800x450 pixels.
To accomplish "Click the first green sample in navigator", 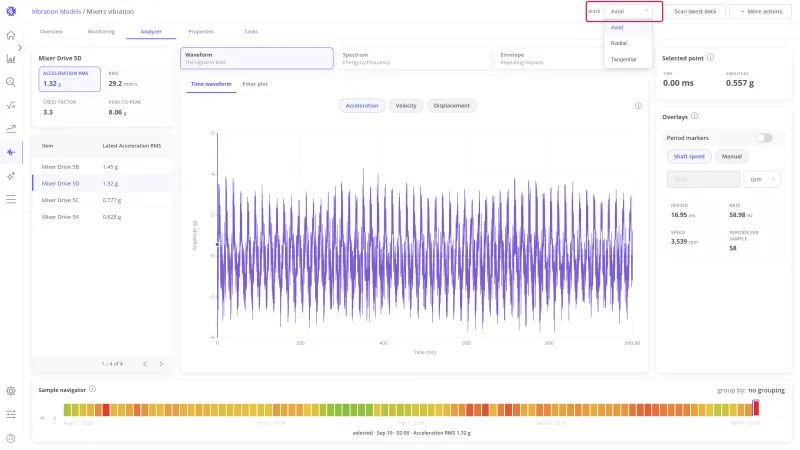I will 67,409.
